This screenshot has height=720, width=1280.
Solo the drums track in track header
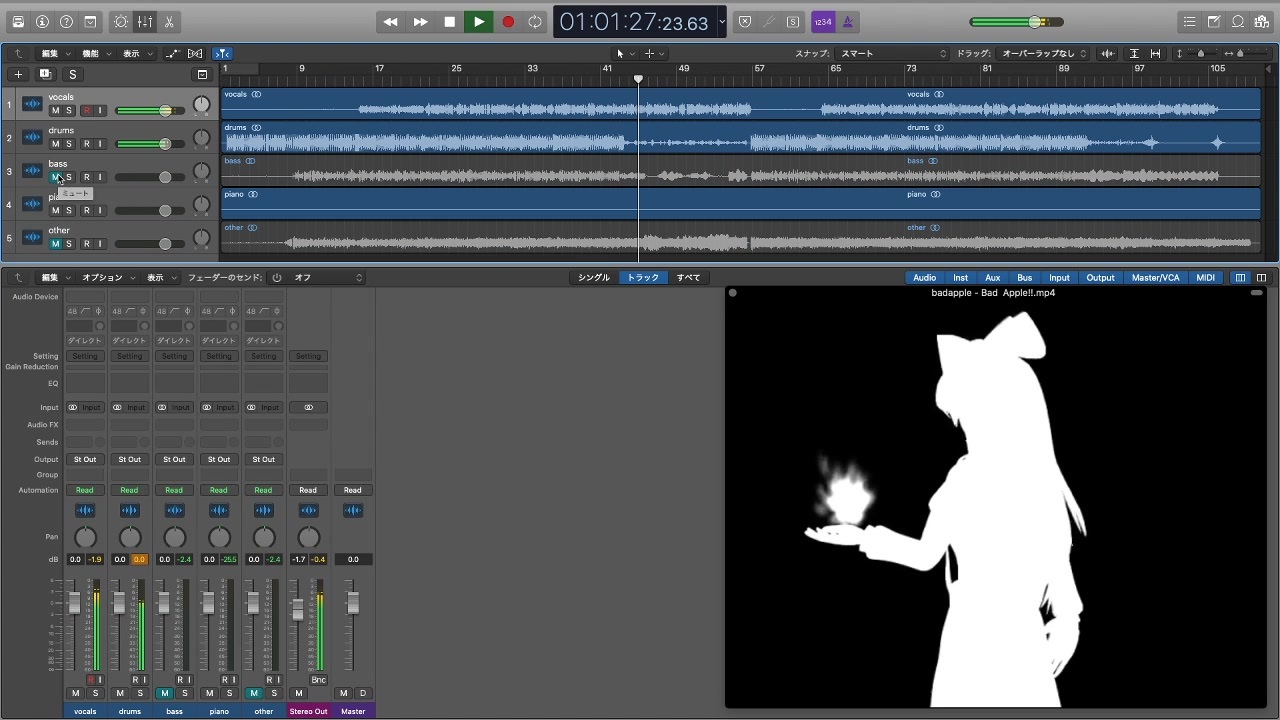click(x=69, y=144)
